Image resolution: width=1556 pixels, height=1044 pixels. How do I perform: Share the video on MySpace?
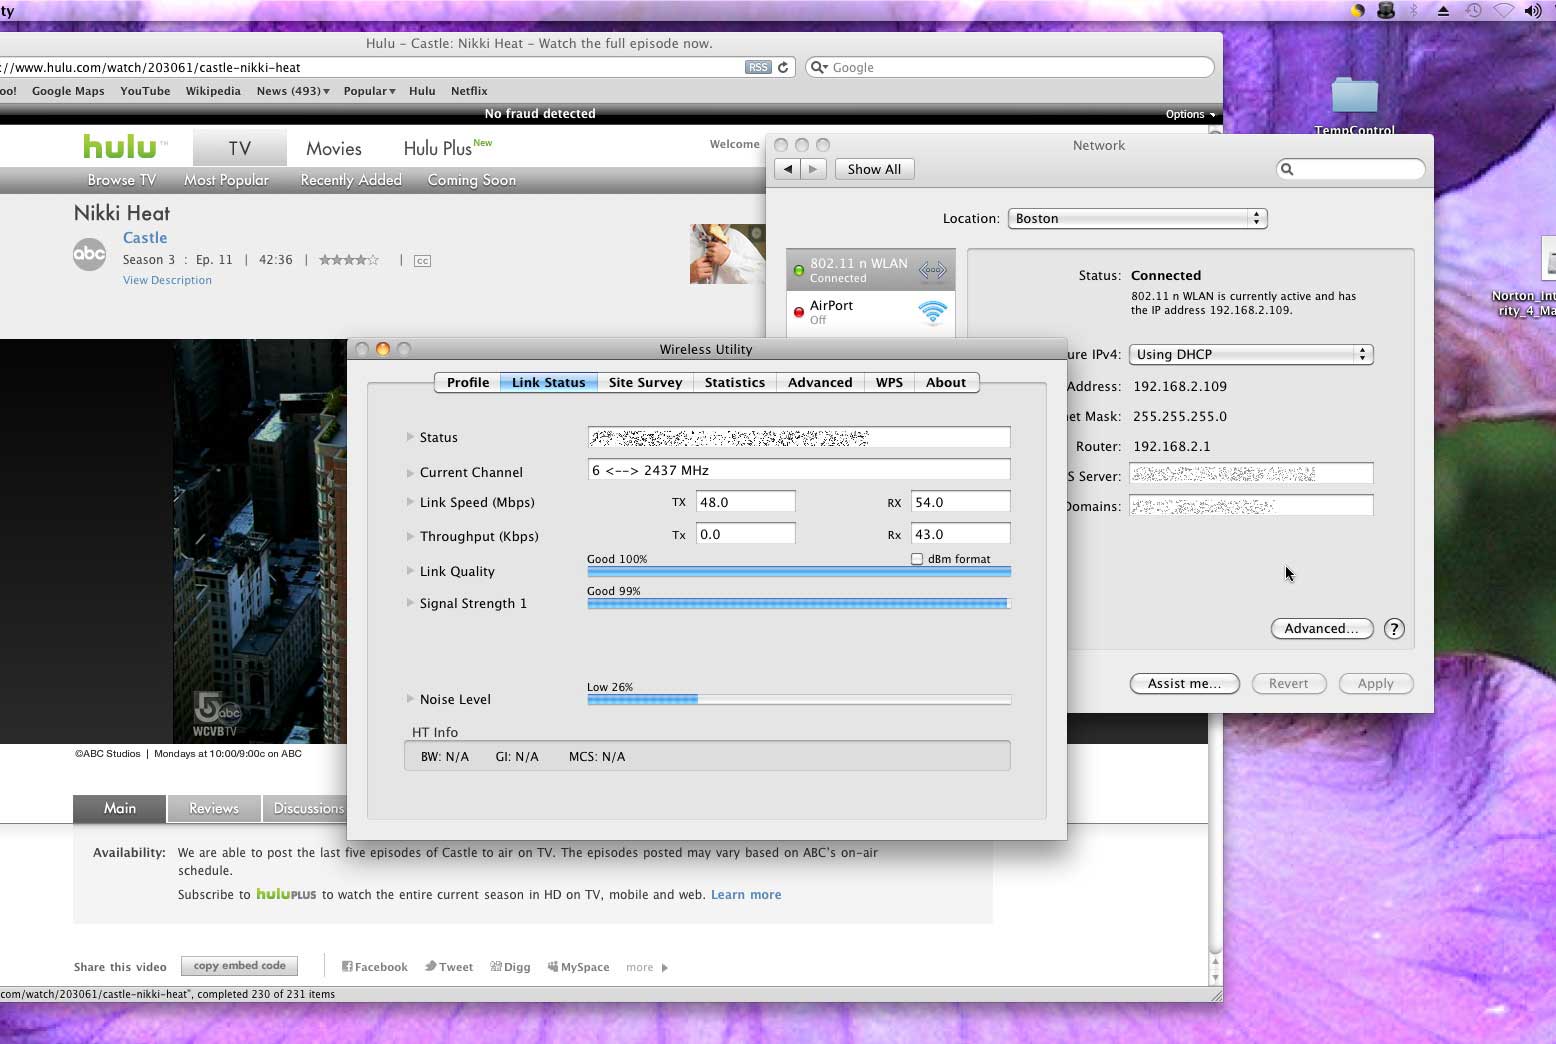(x=578, y=967)
